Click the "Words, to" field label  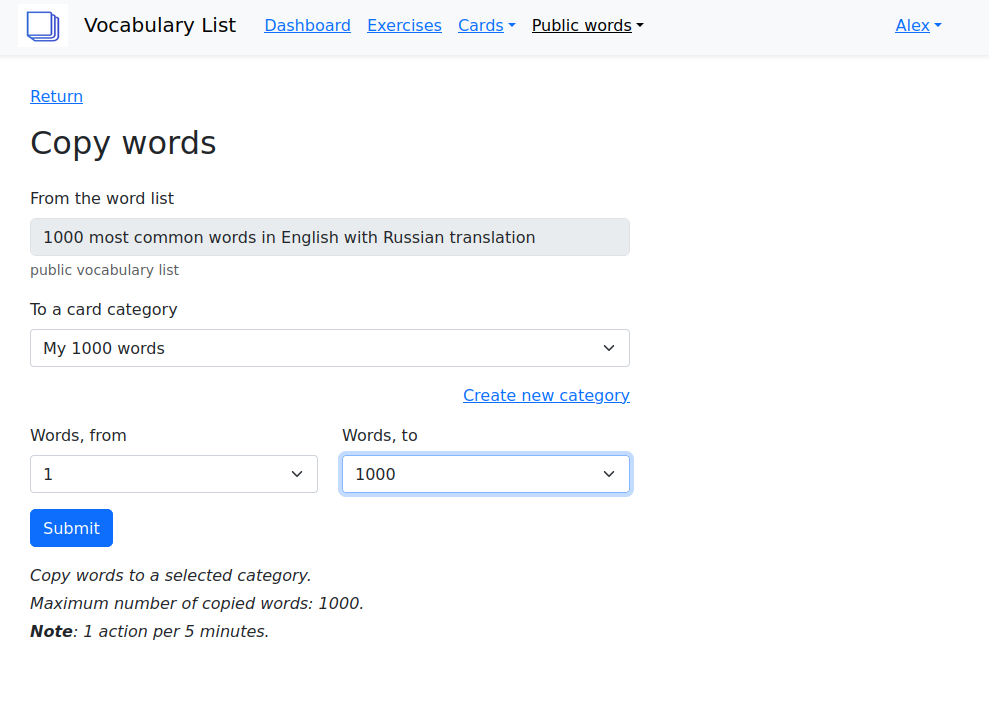[379, 436]
